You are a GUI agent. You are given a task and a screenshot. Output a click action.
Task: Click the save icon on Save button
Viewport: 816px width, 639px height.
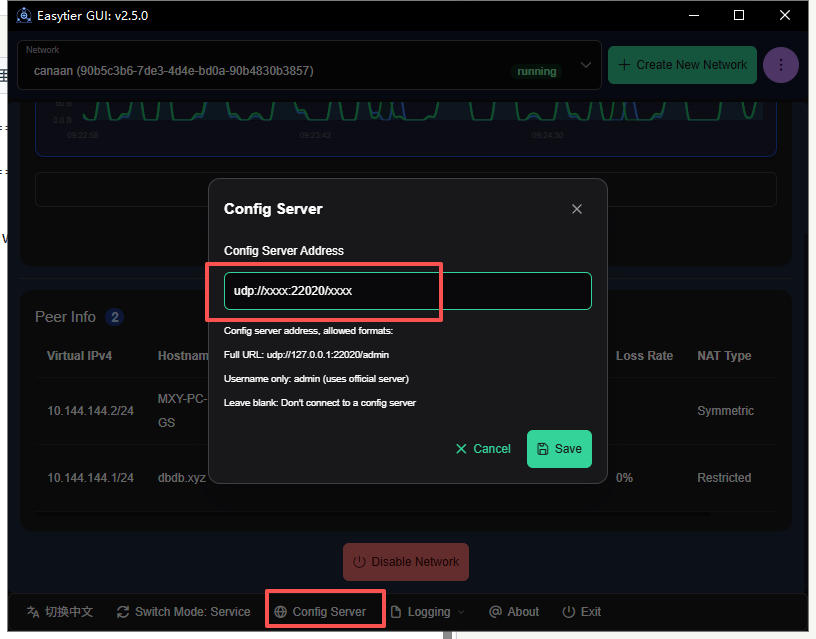(x=543, y=449)
